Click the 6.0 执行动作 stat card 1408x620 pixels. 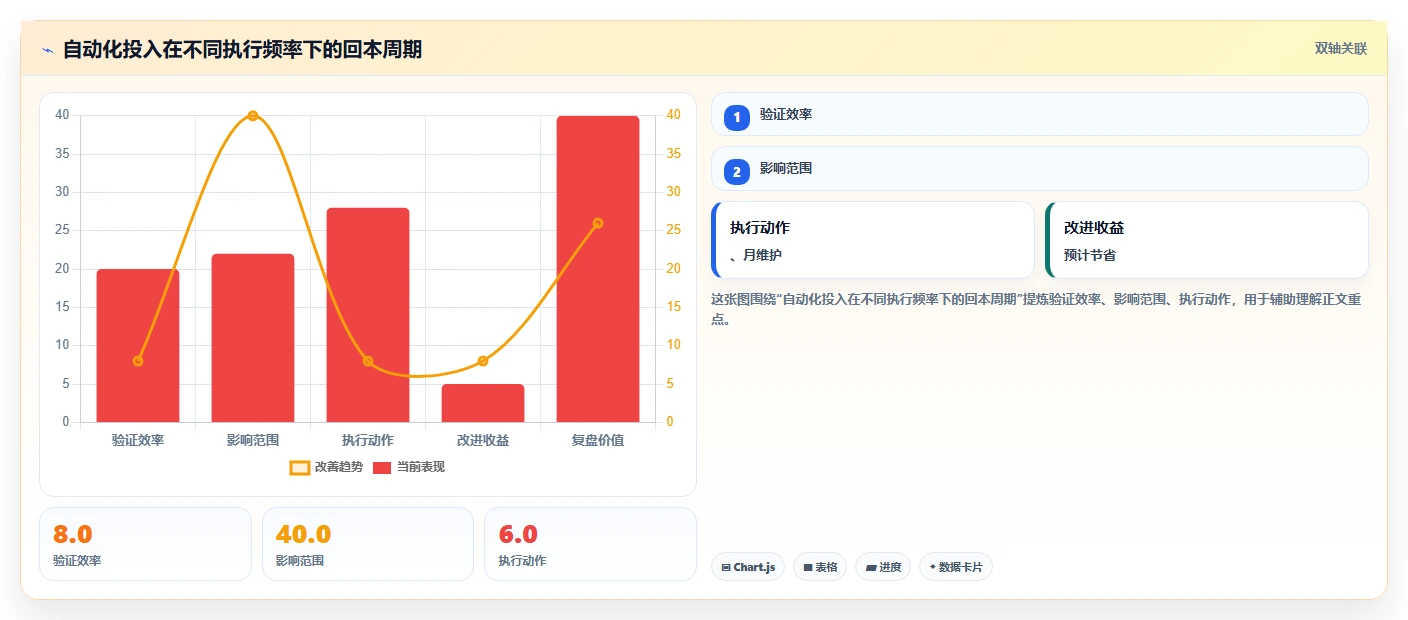pos(590,544)
